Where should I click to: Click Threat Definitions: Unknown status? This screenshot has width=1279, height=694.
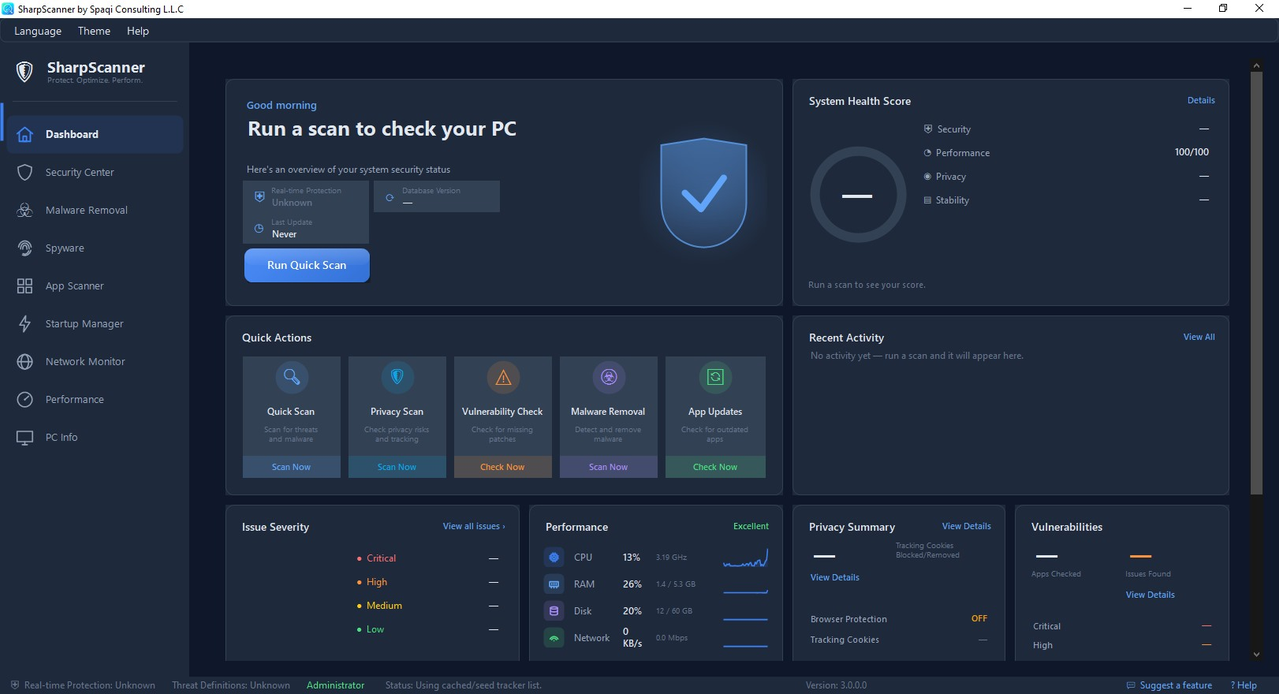coord(231,685)
